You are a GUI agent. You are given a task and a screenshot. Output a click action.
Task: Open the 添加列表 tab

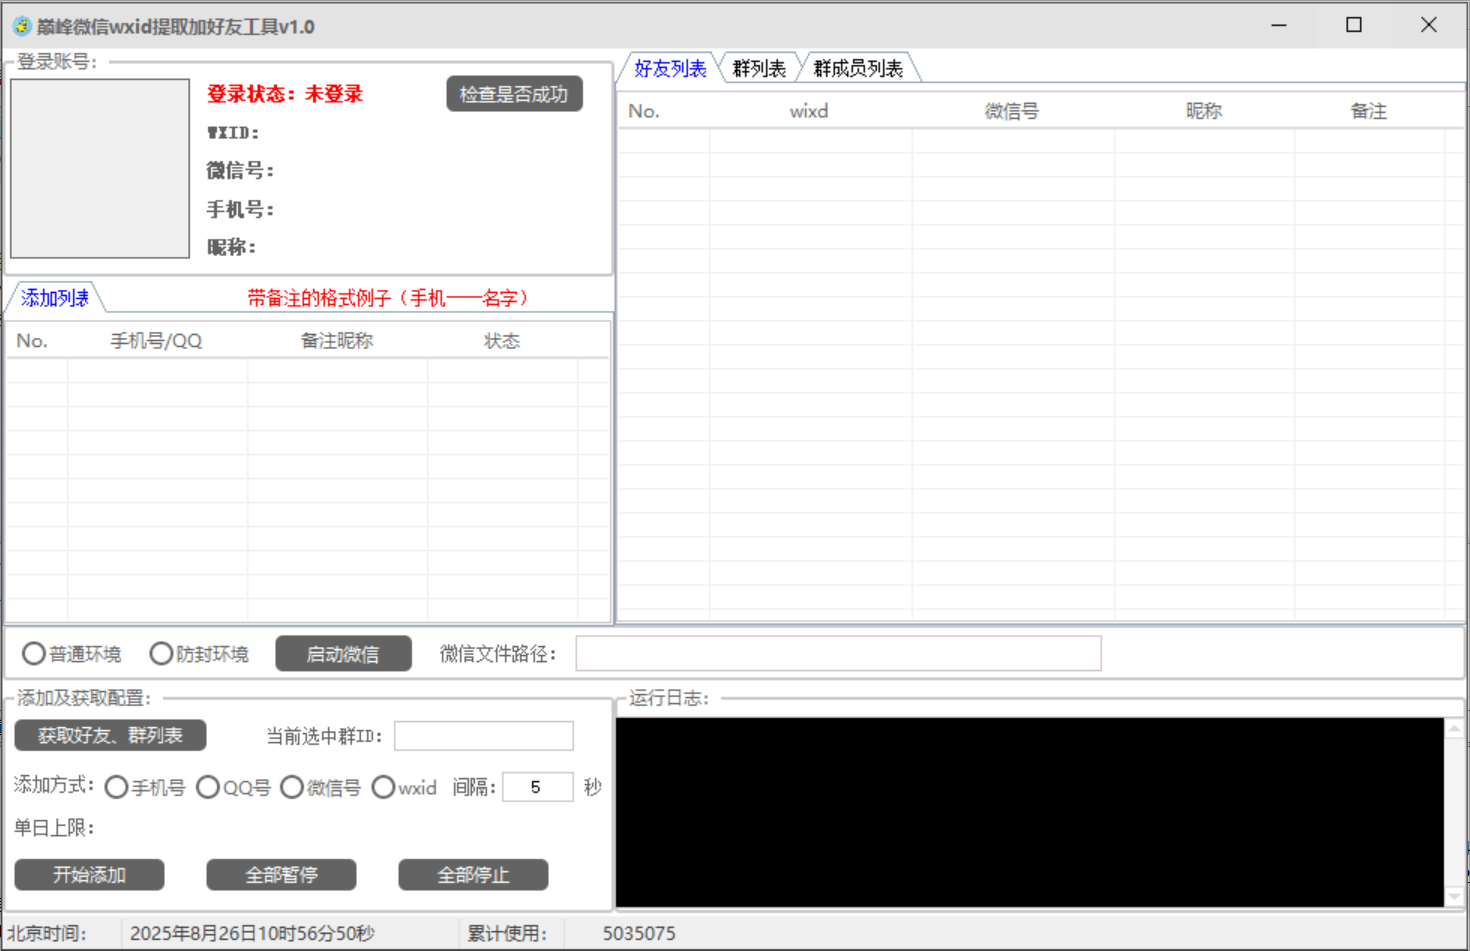tap(55, 298)
